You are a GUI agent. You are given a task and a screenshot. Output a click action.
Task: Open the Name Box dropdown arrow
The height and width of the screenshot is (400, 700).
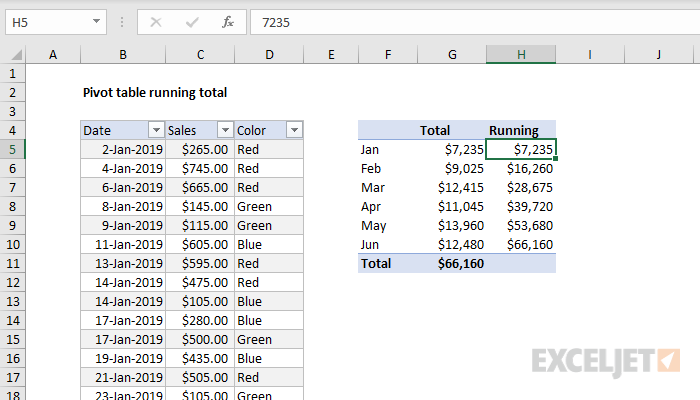96,21
